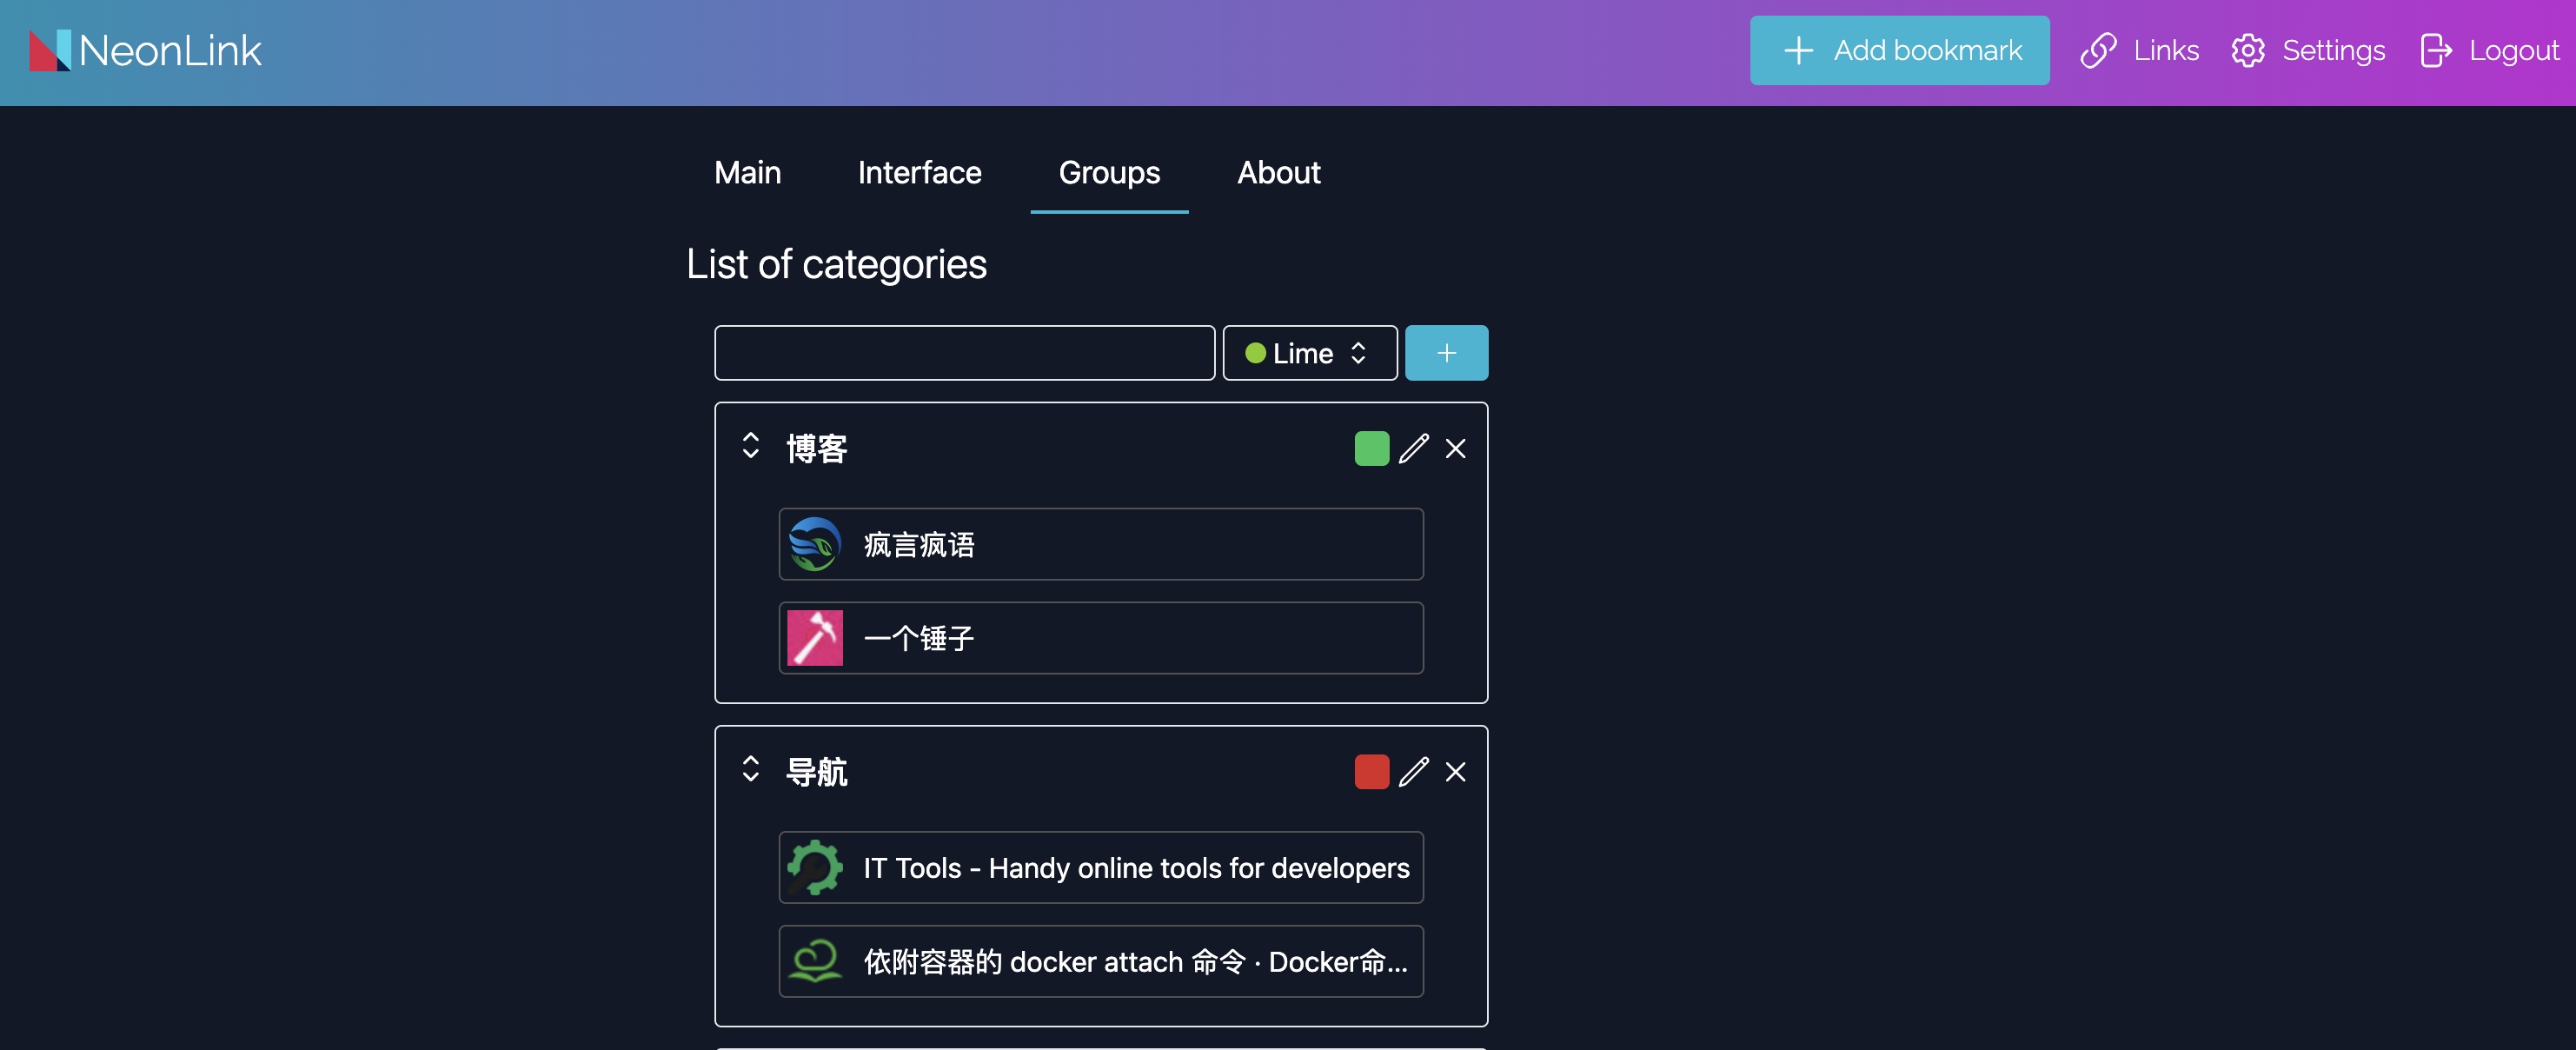Delete the 导航 category
Viewport: 2576px width, 1050px height.
click(x=1455, y=771)
